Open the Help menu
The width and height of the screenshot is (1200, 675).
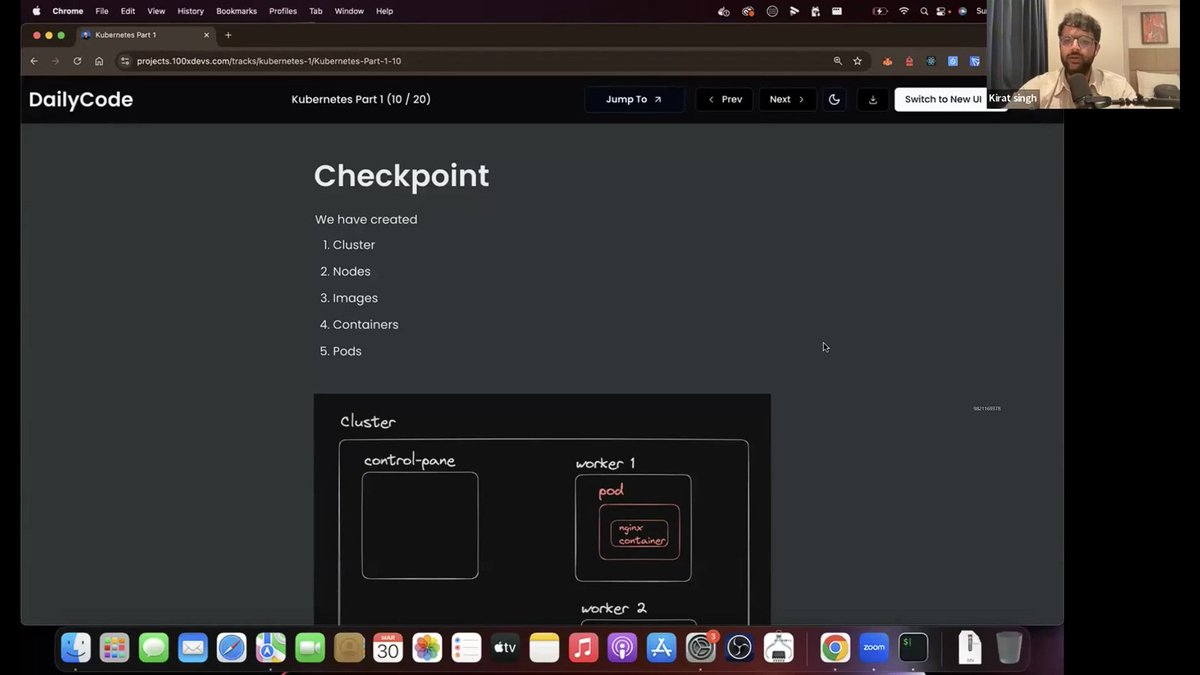click(384, 11)
